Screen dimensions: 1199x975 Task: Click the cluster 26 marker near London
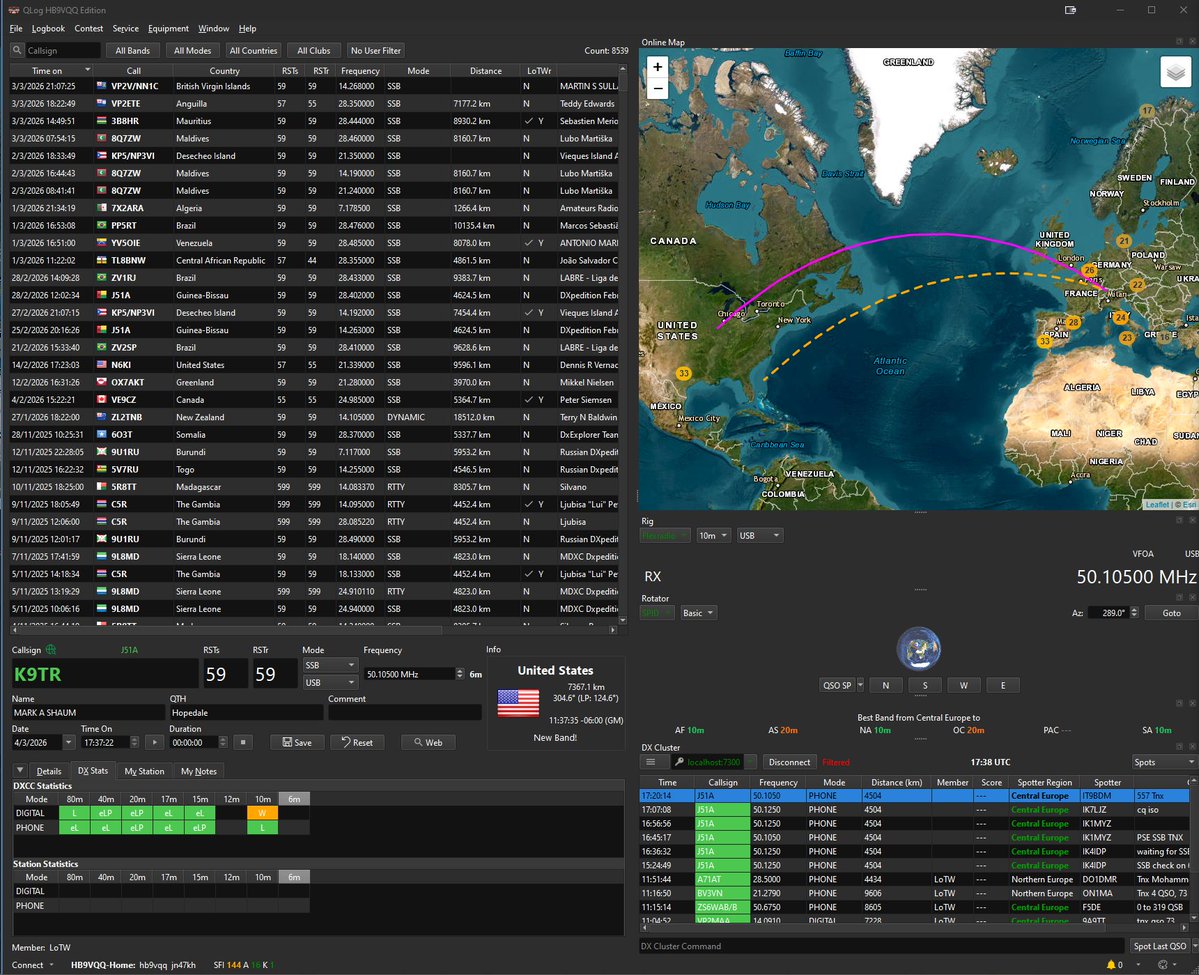(1090, 270)
